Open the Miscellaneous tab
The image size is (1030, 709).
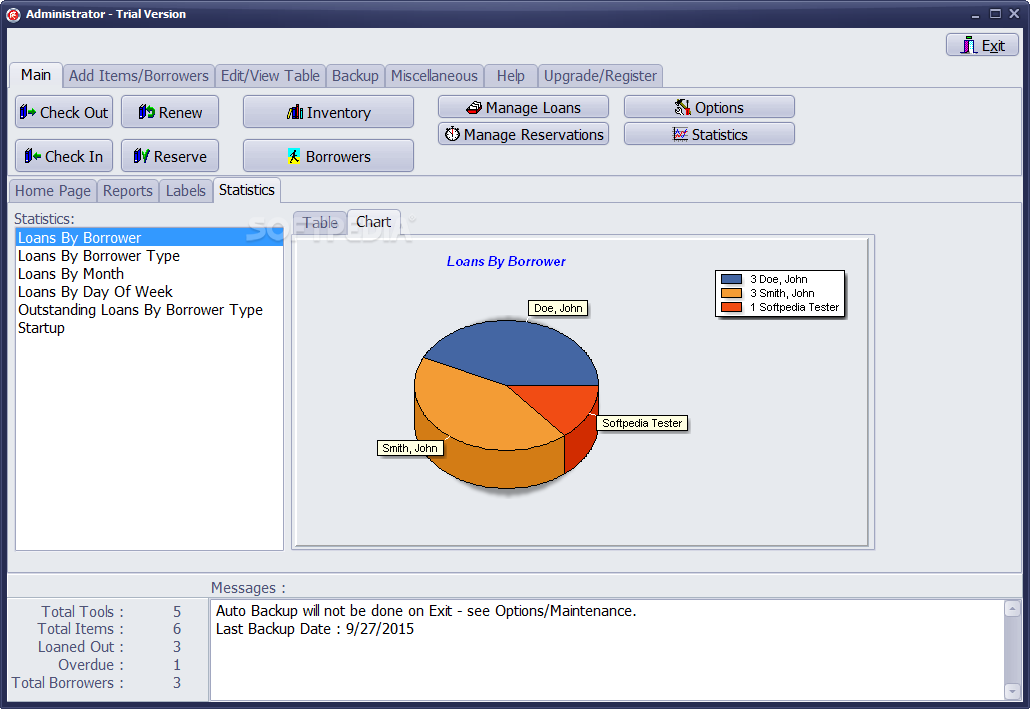434,76
